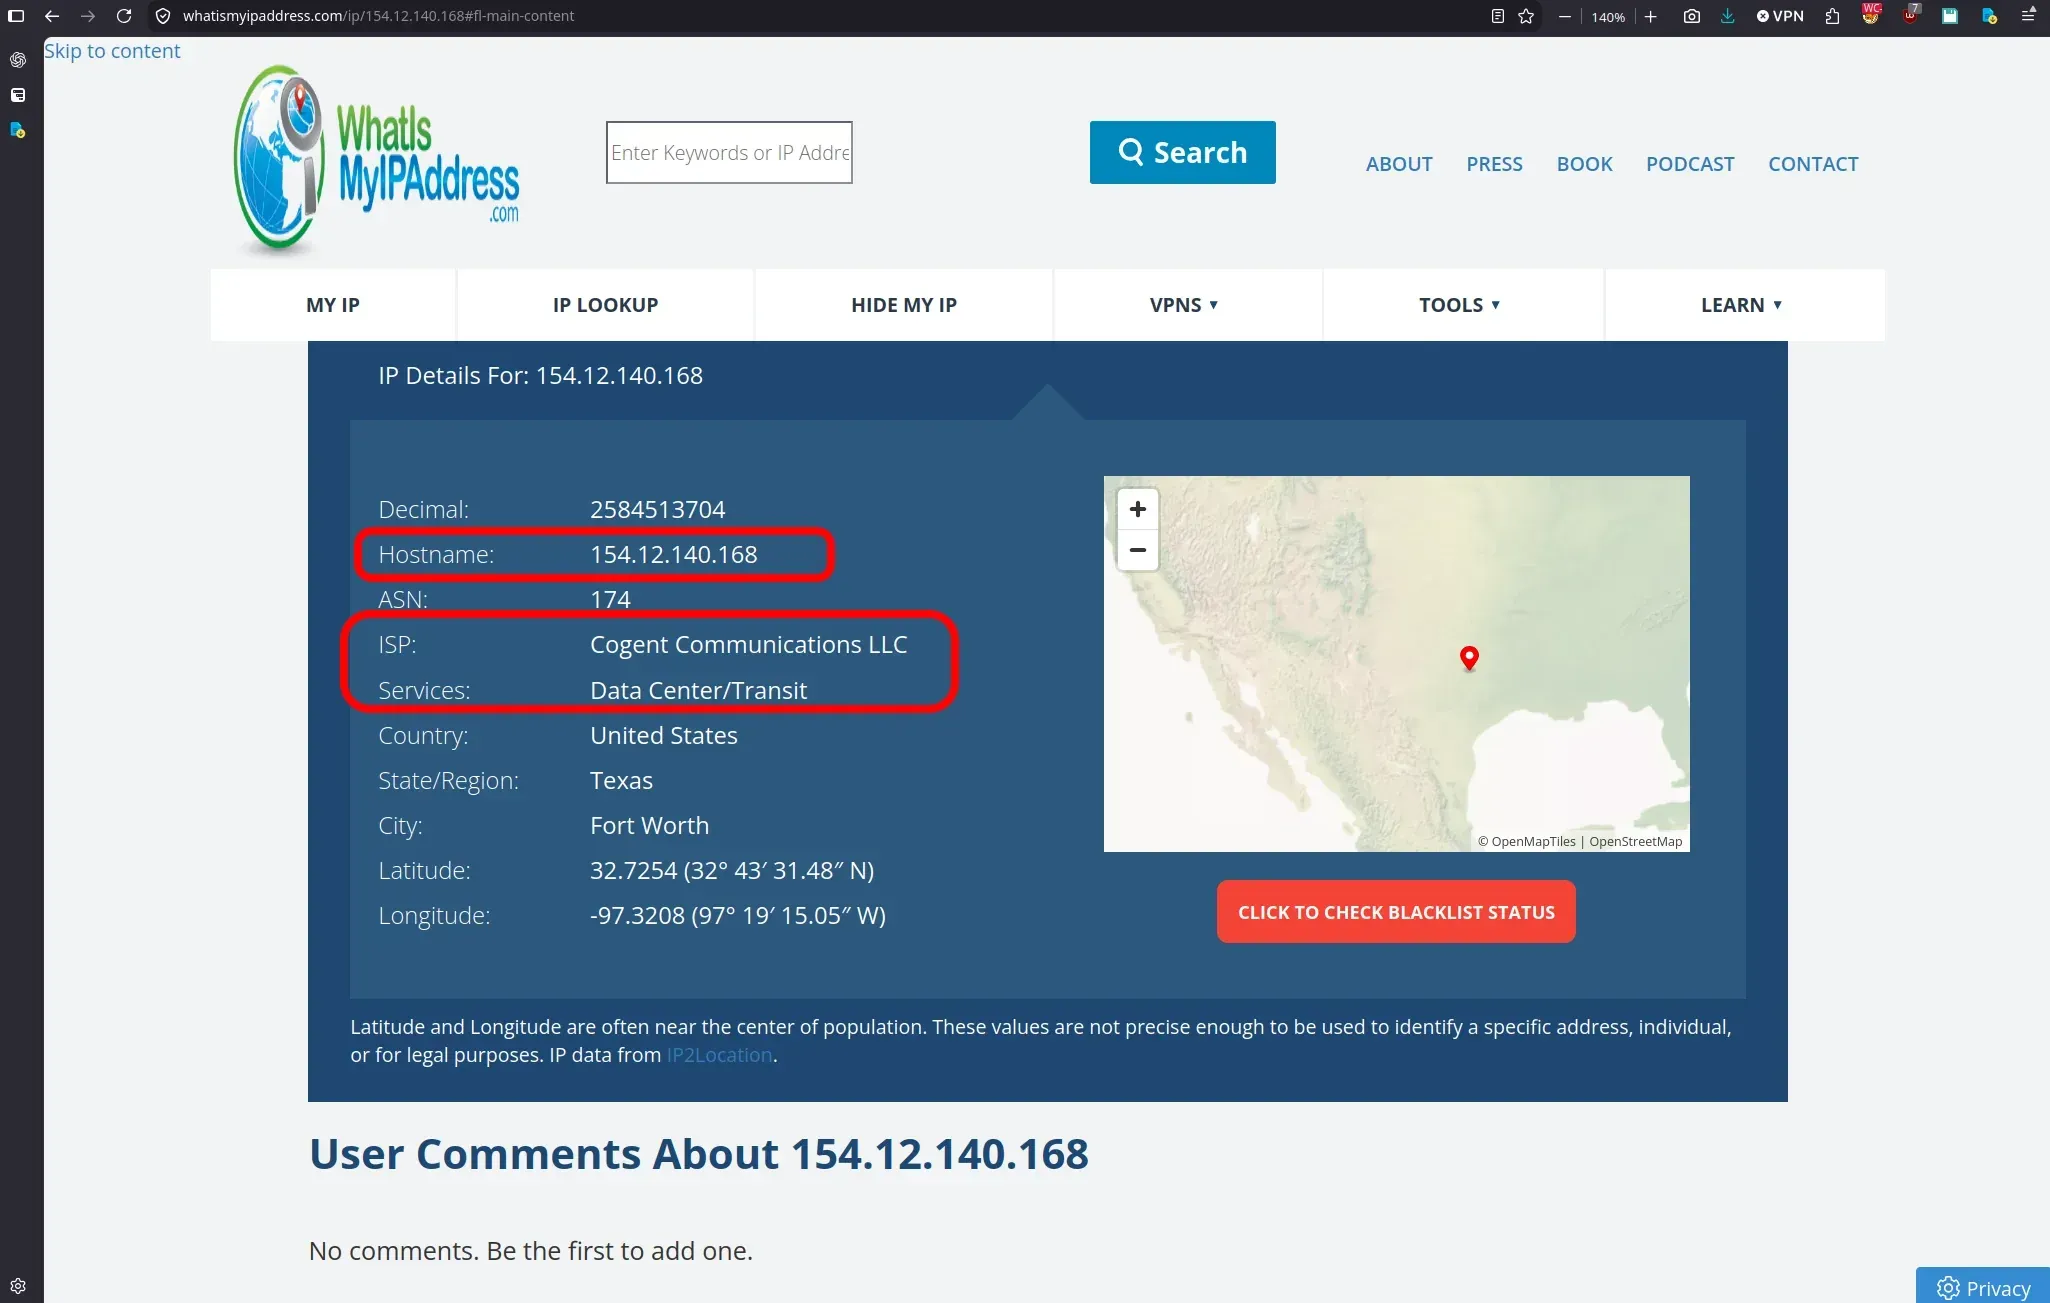Reload the page with the refresh icon
Screen dimensions: 2050x1303
(124, 16)
